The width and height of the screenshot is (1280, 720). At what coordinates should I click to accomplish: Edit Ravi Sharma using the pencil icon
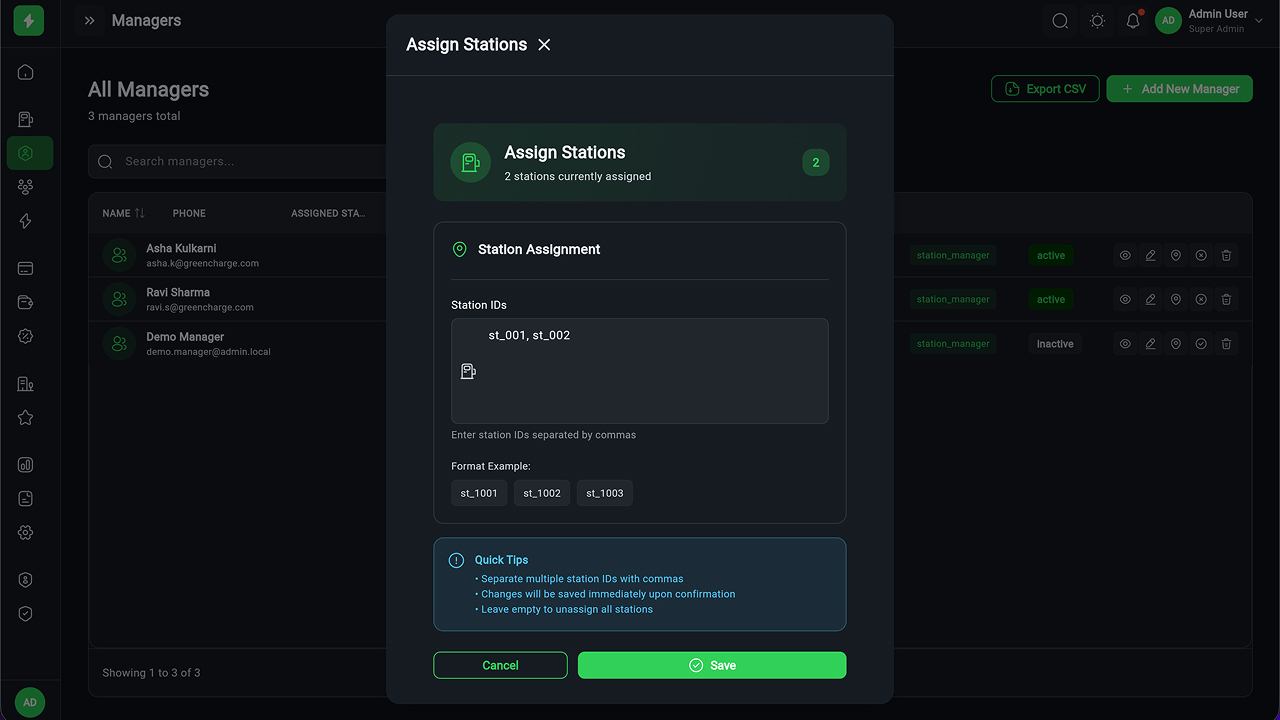1151,300
